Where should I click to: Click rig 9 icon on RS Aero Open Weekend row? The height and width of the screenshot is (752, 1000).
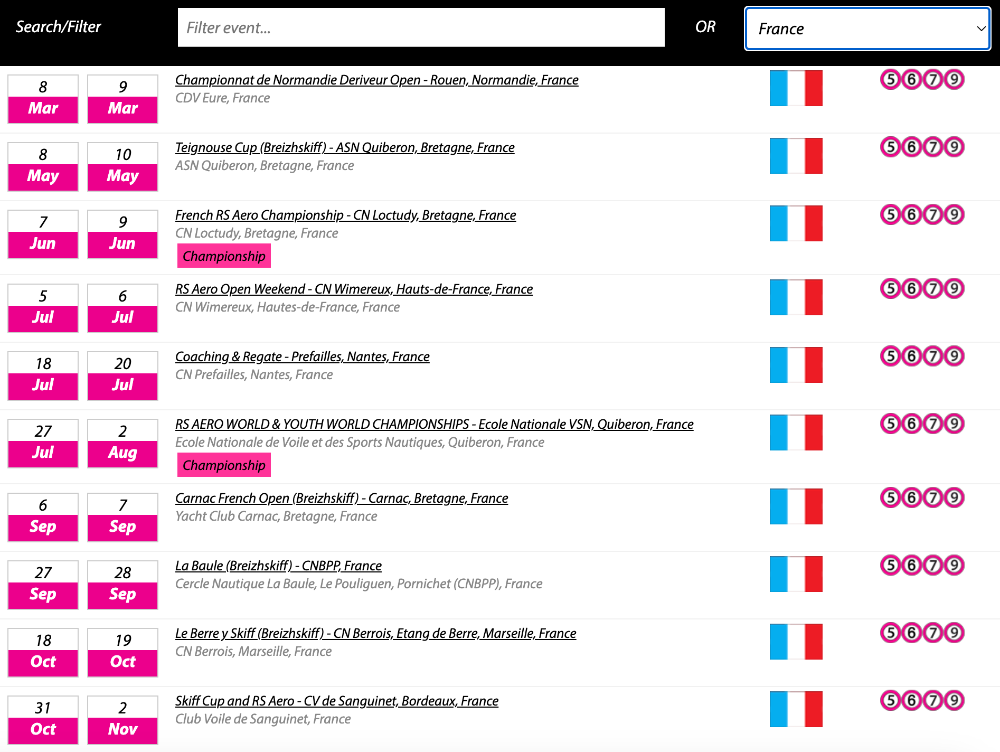(953, 289)
